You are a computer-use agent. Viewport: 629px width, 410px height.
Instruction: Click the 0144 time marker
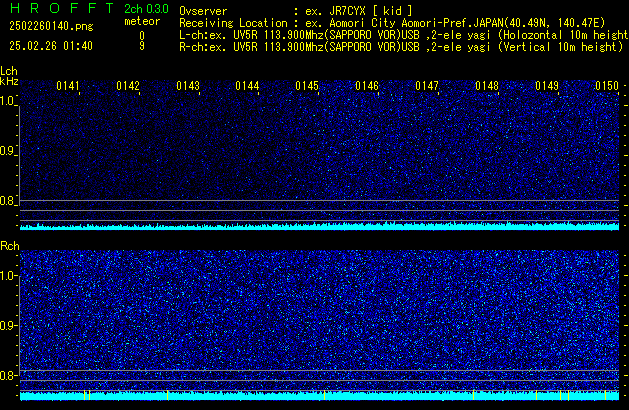point(247,86)
